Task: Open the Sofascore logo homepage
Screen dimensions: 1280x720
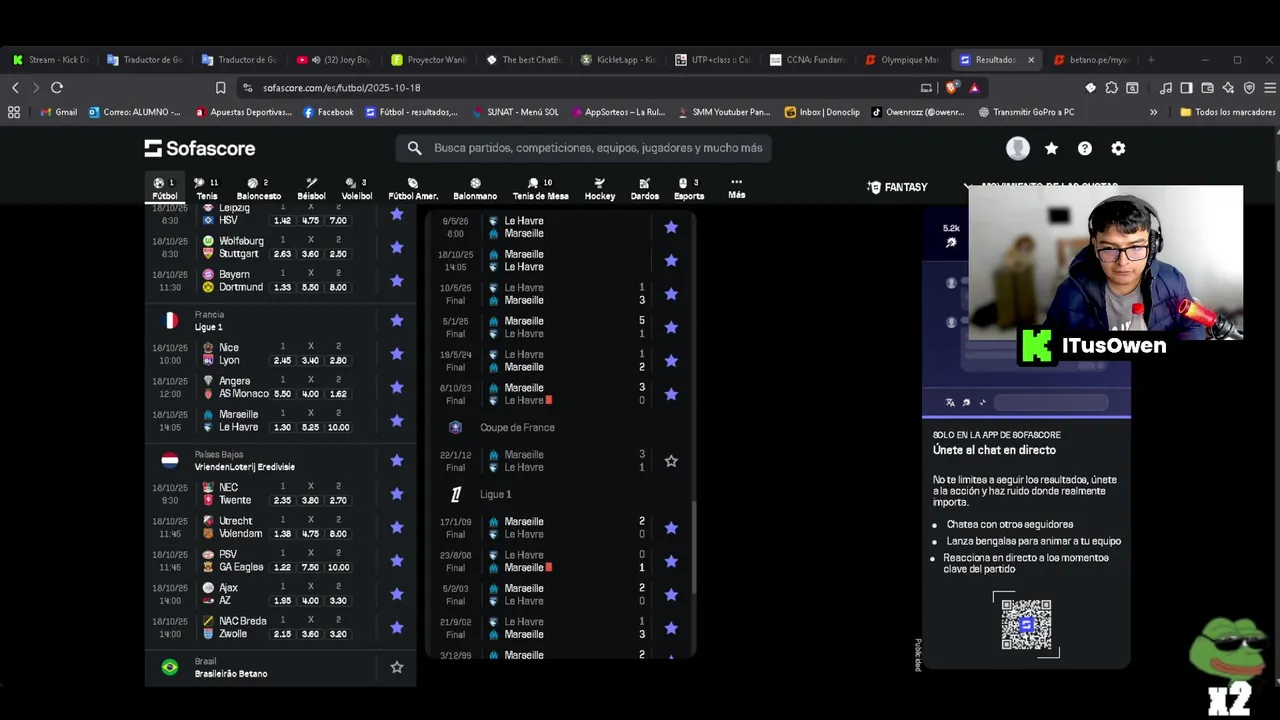Action: coord(199,148)
